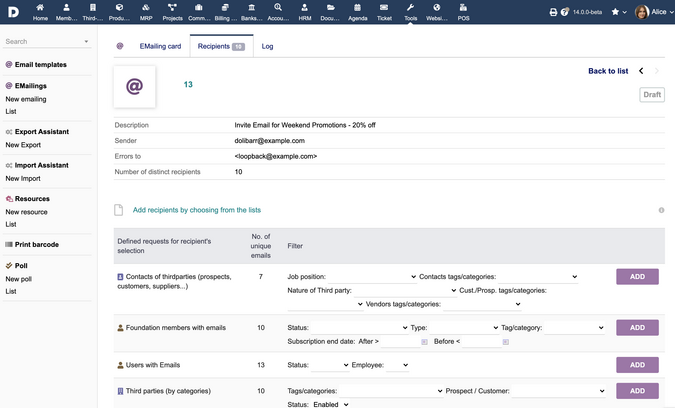Add Third parties by categories recipients
This screenshot has width=675, height=408.
pos(637,391)
